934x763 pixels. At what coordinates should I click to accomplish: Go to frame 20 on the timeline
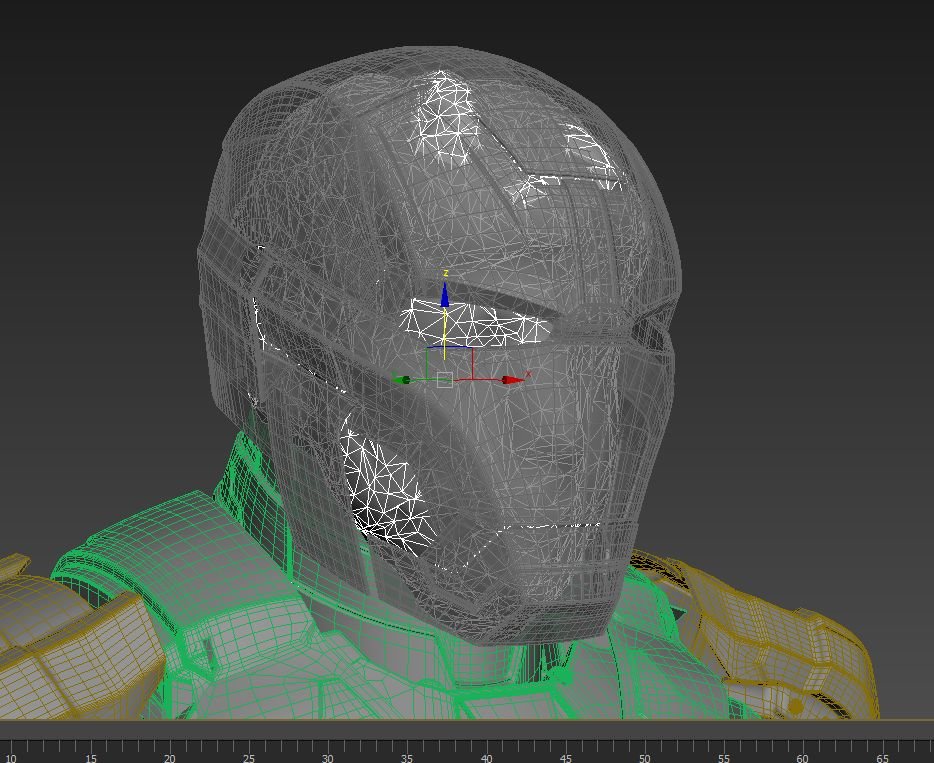[x=170, y=758]
